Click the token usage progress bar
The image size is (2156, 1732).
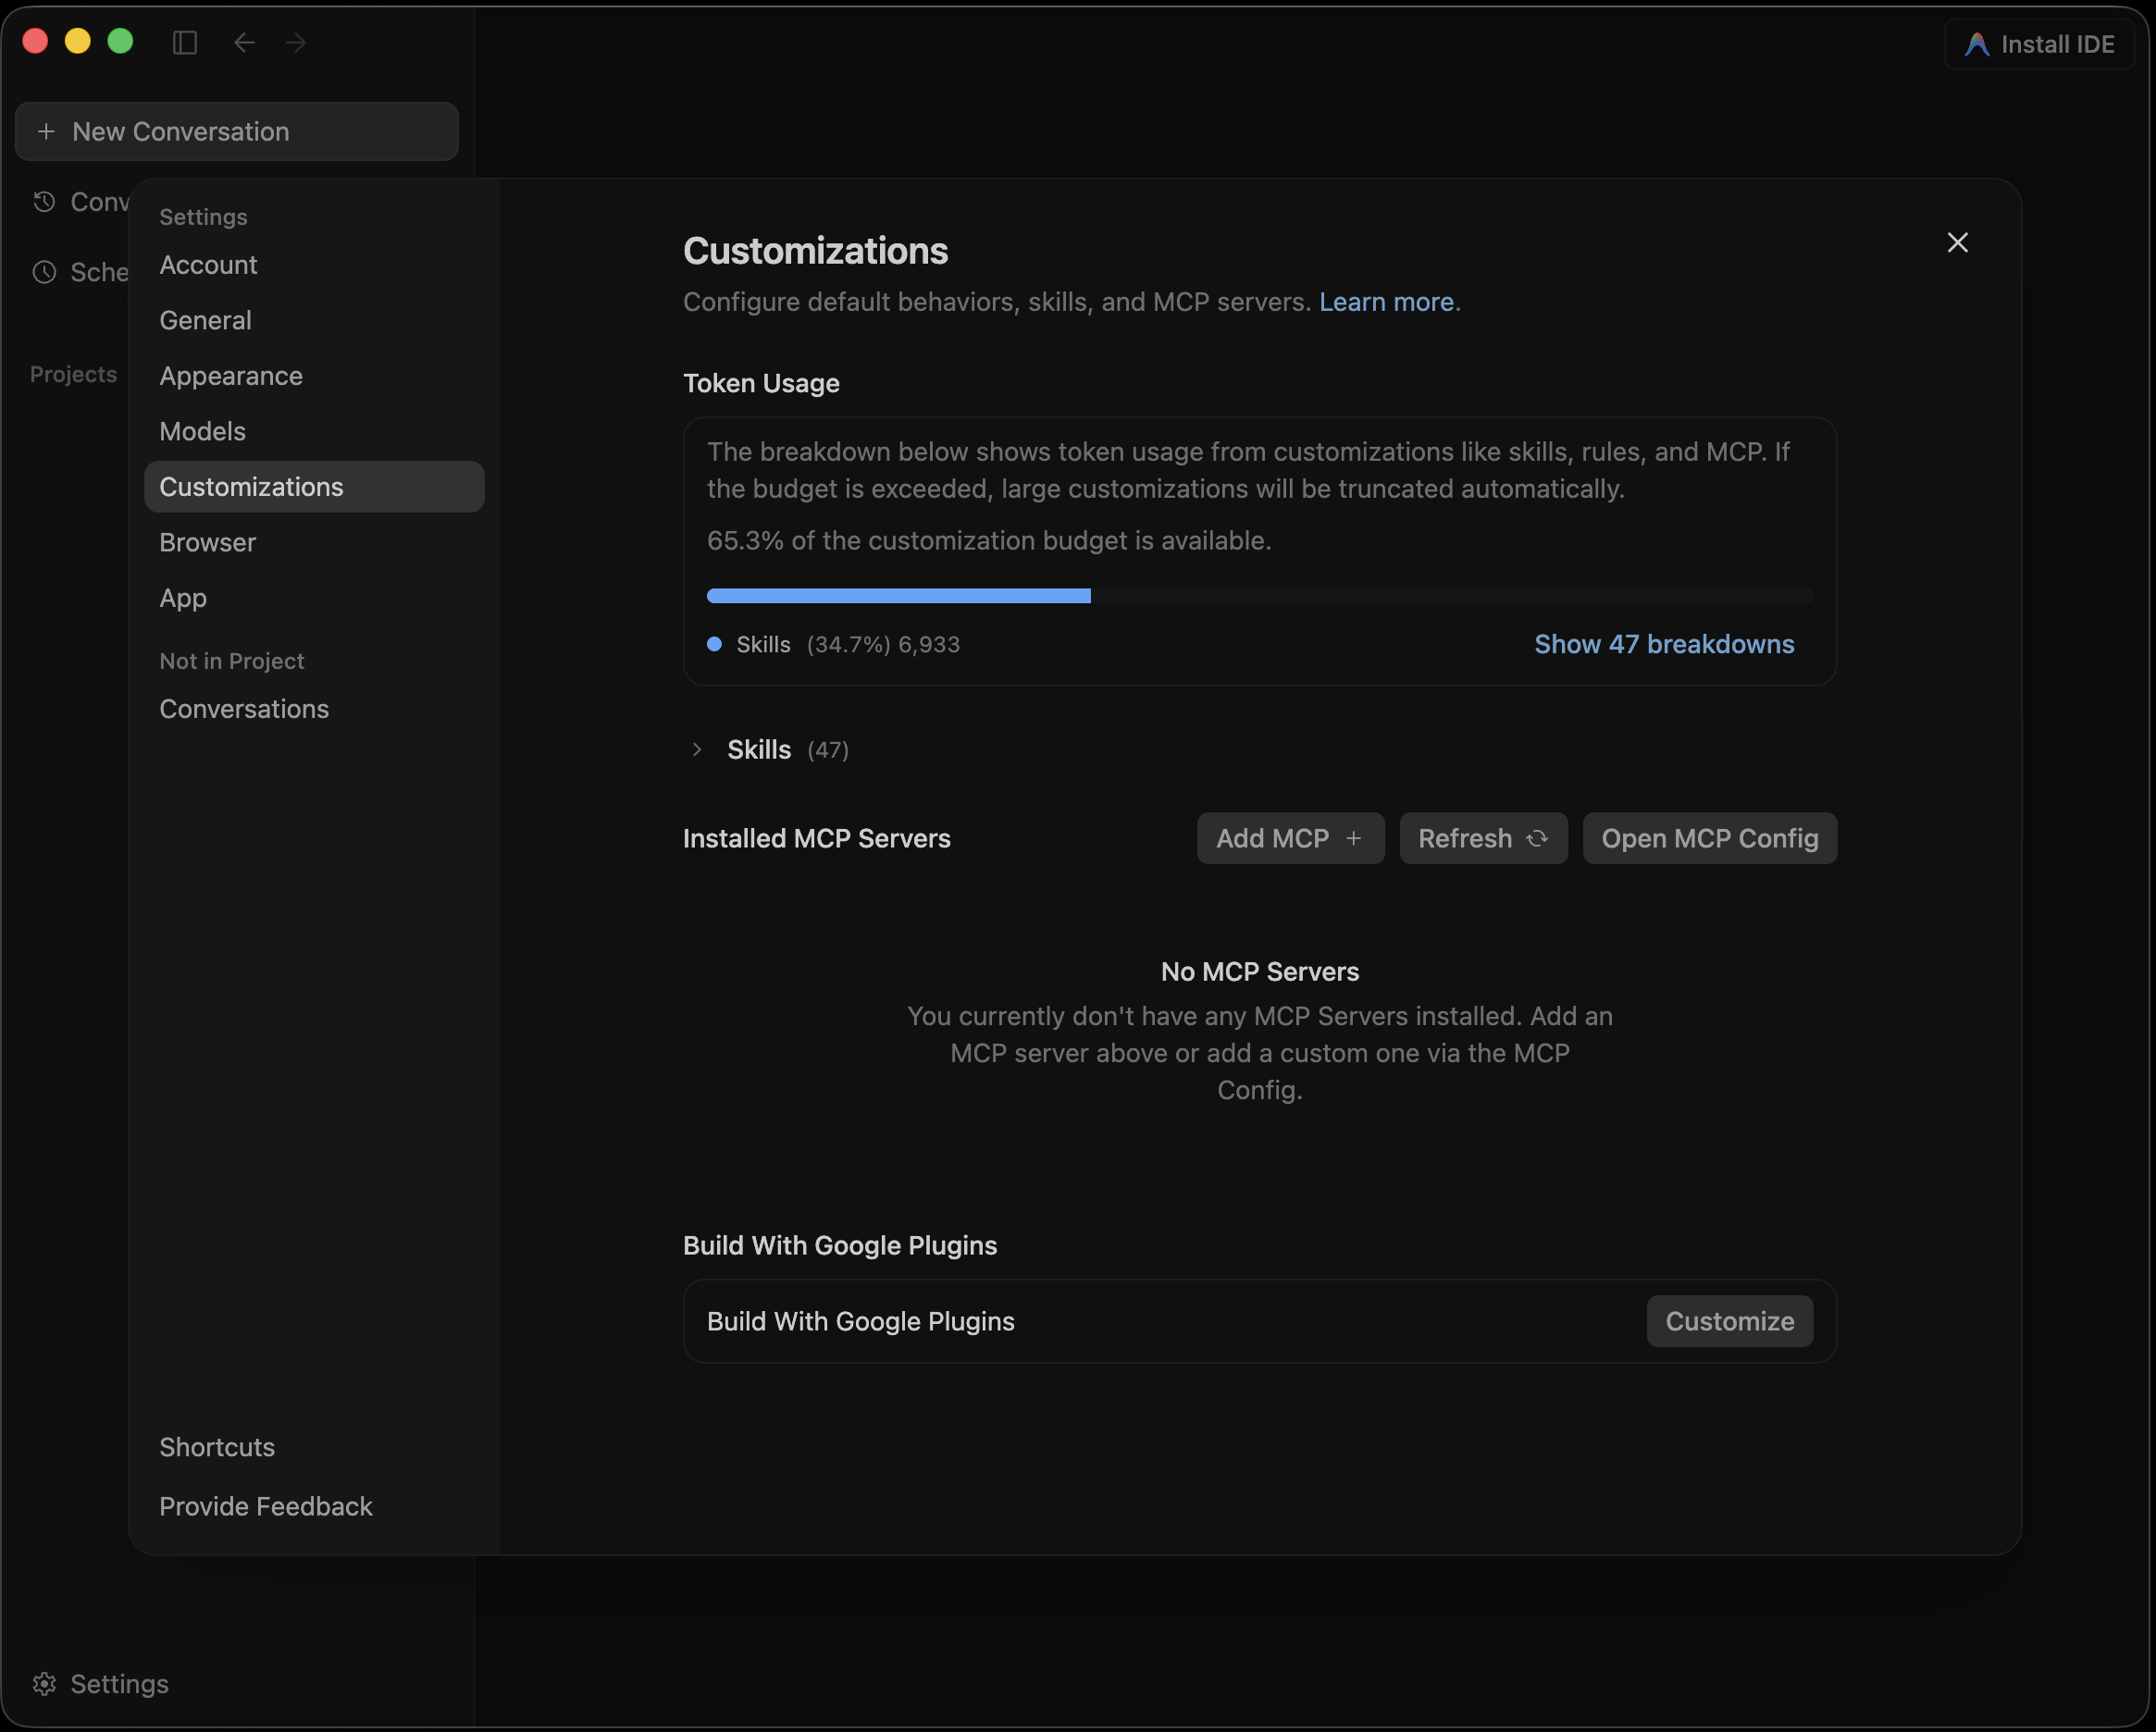pyautogui.click(x=1259, y=596)
